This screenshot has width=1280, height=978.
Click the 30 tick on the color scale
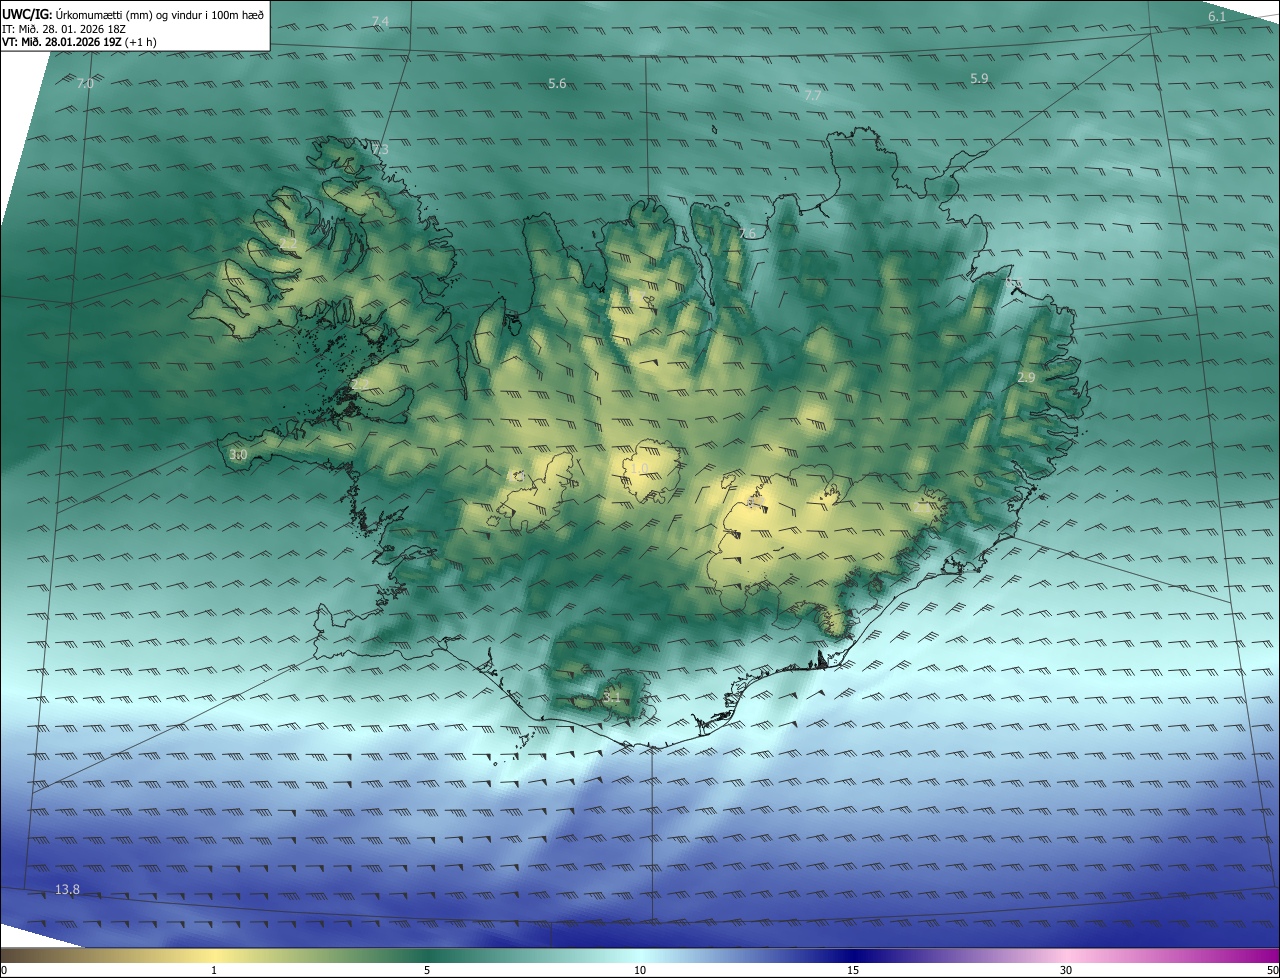click(1066, 970)
